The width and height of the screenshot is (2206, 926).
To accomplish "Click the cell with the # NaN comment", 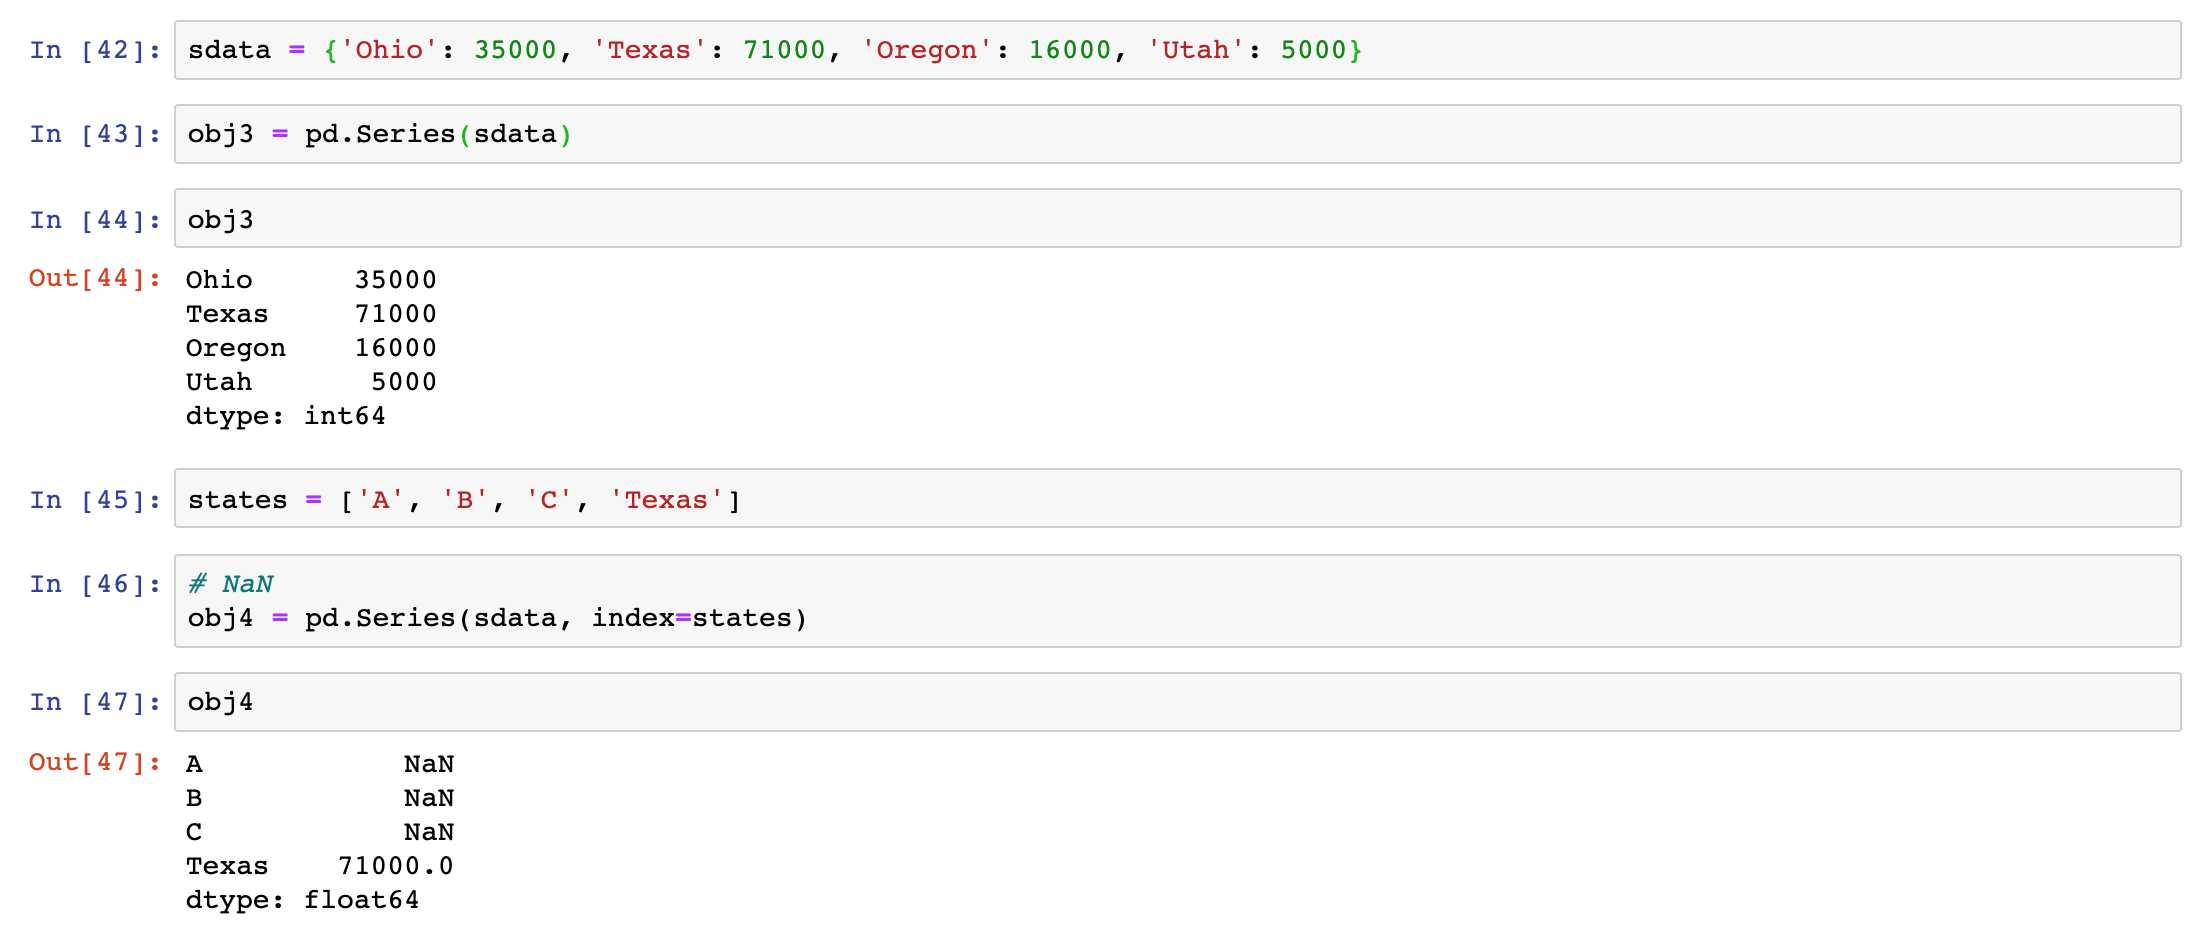I will point(1177,601).
